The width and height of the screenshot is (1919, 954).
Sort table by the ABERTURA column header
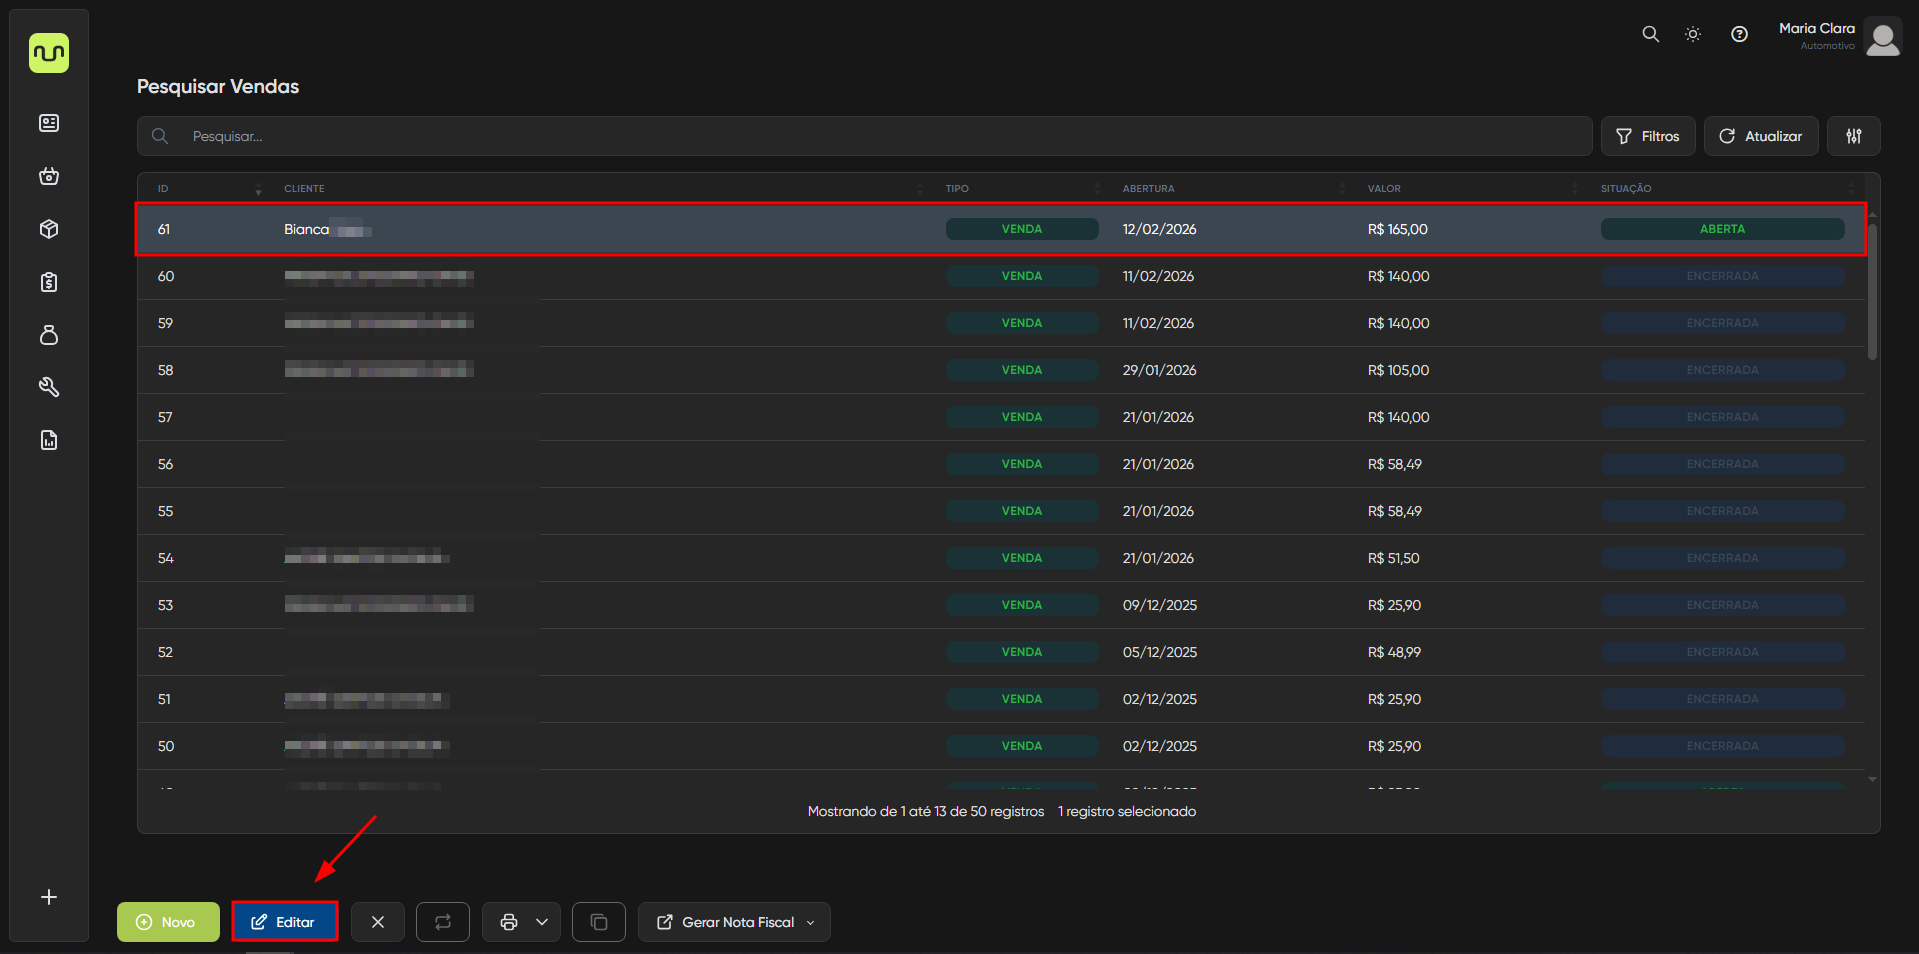1149,189
